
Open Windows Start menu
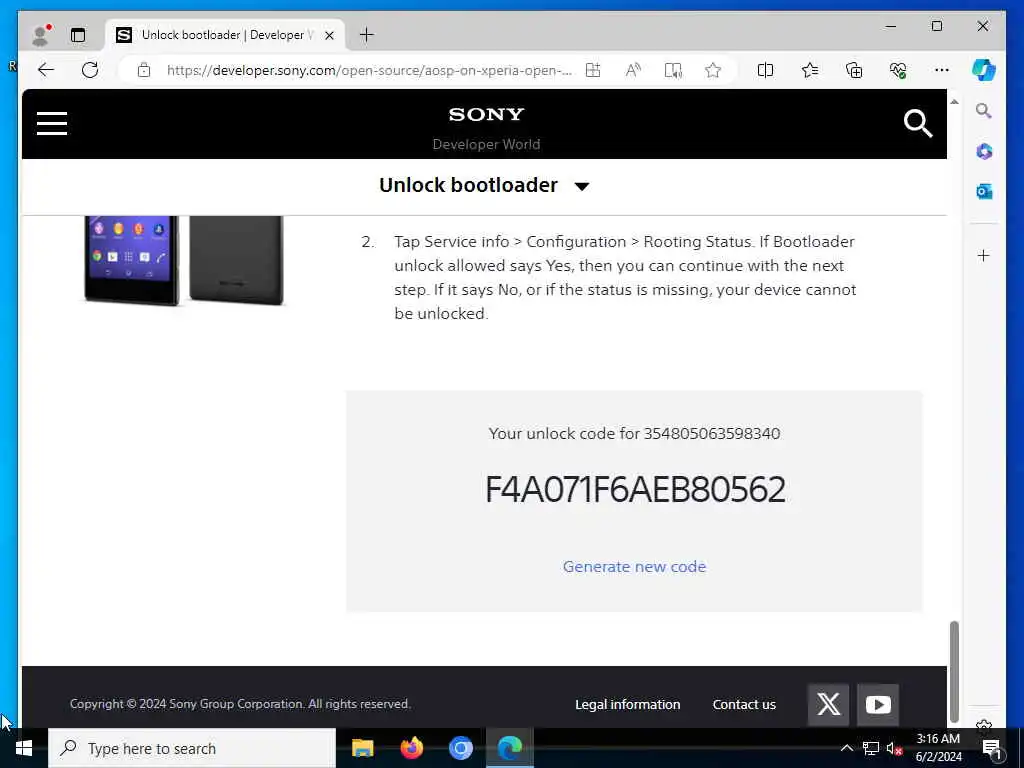coord(24,748)
